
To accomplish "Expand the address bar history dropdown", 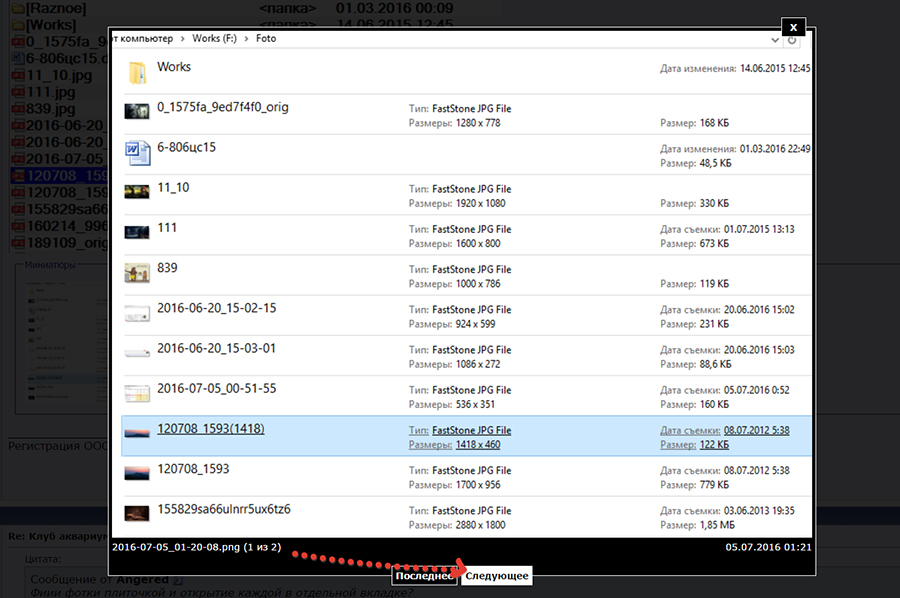I will pyautogui.click(x=776, y=39).
